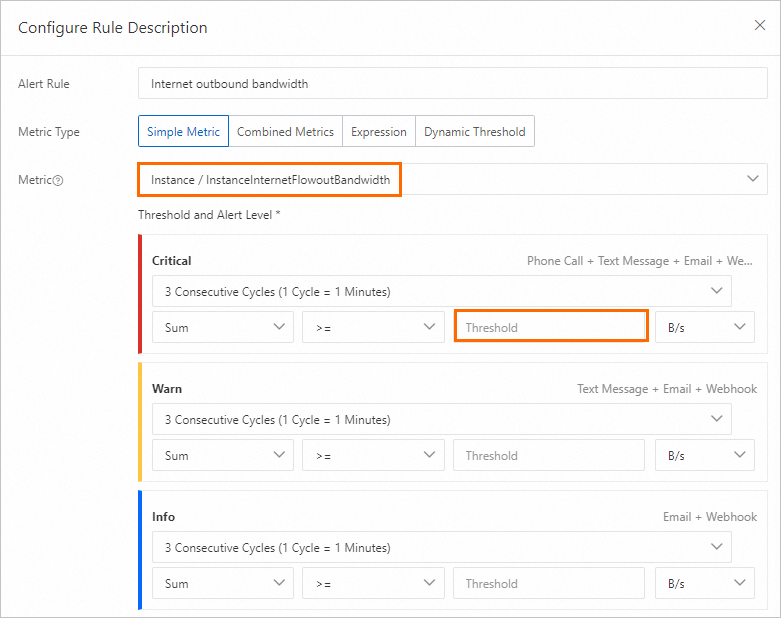Click the Info Threshold input field
The width and height of the screenshot is (781, 618).
[548, 584]
